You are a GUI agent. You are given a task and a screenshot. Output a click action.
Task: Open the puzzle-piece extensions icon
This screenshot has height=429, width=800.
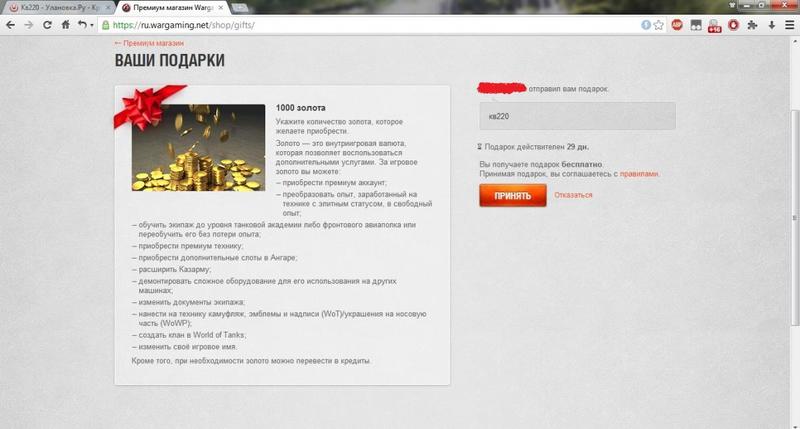(752, 25)
